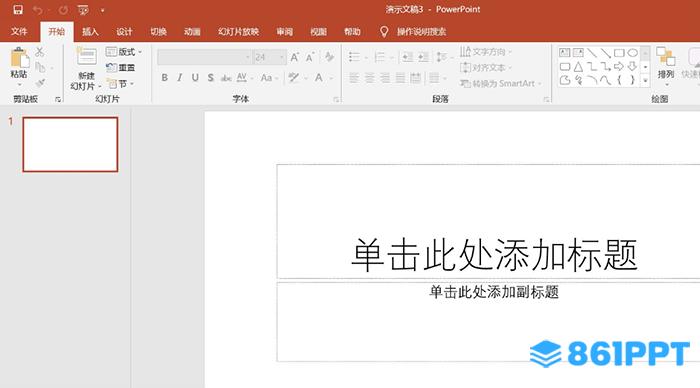Open the 版式 layout dropdown
Image resolution: width=700 pixels, height=388 pixels.
coord(124,52)
